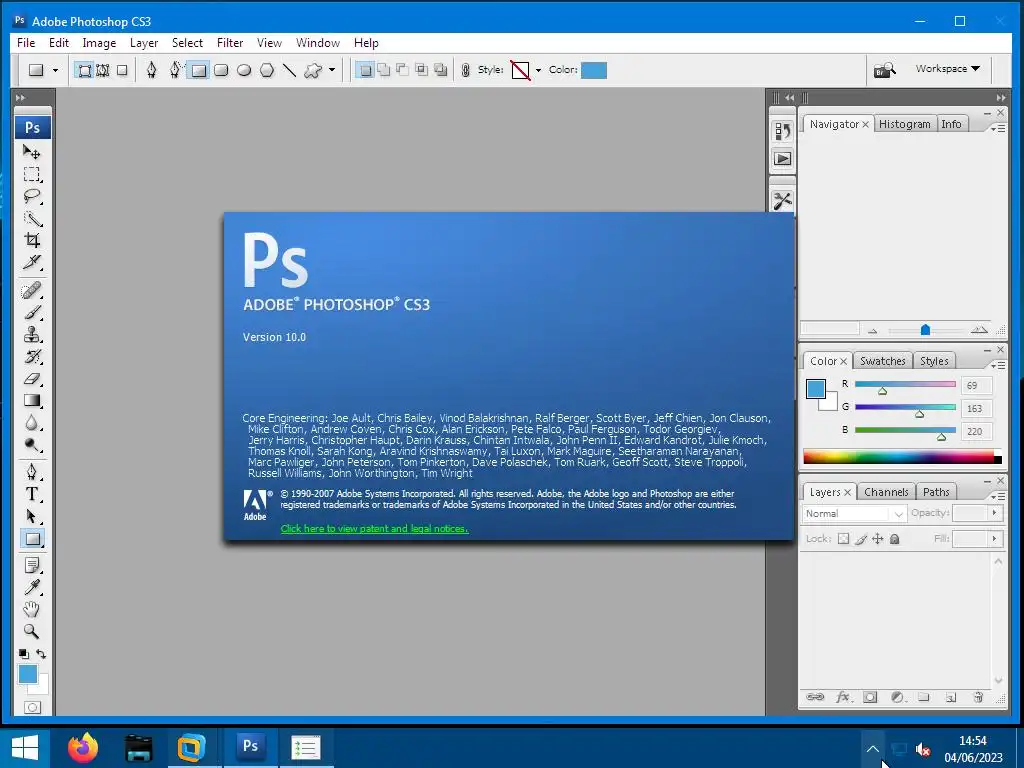Choose Polygon tool in options bar
This screenshot has width=1024, height=768.
point(267,70)
